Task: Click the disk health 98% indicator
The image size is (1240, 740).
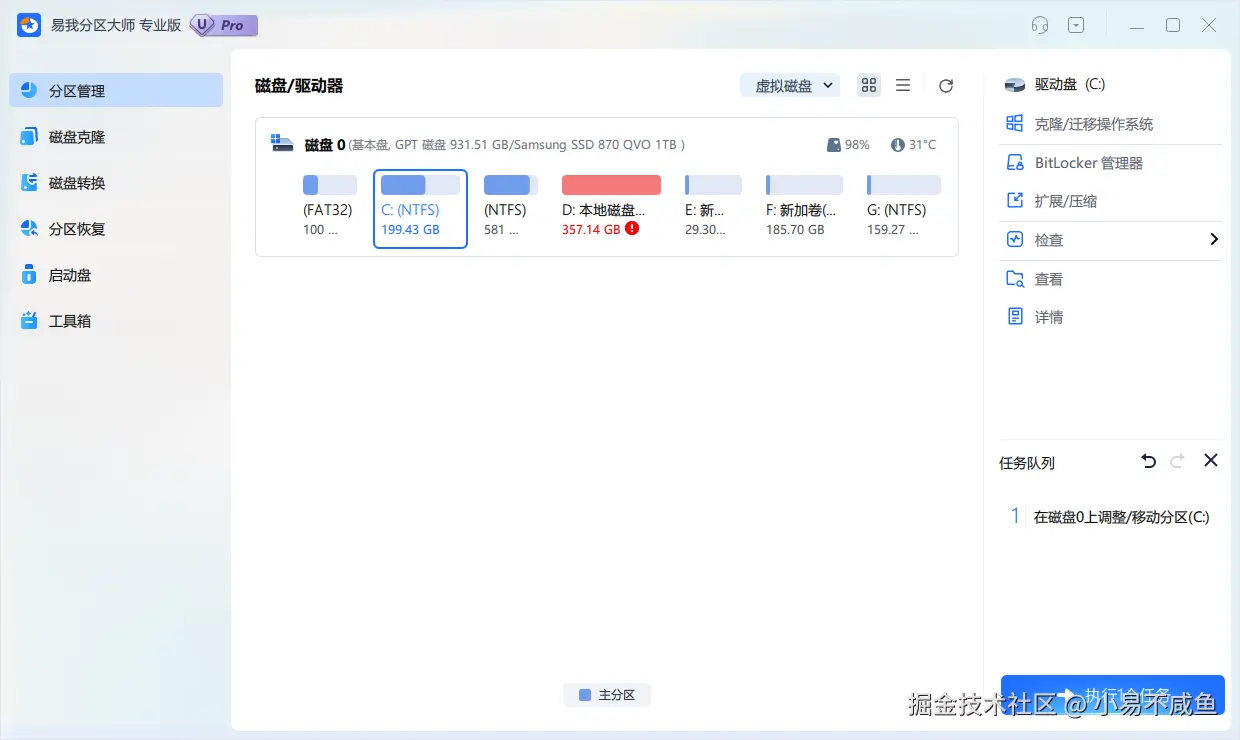Action: click(x=848, y=145)
